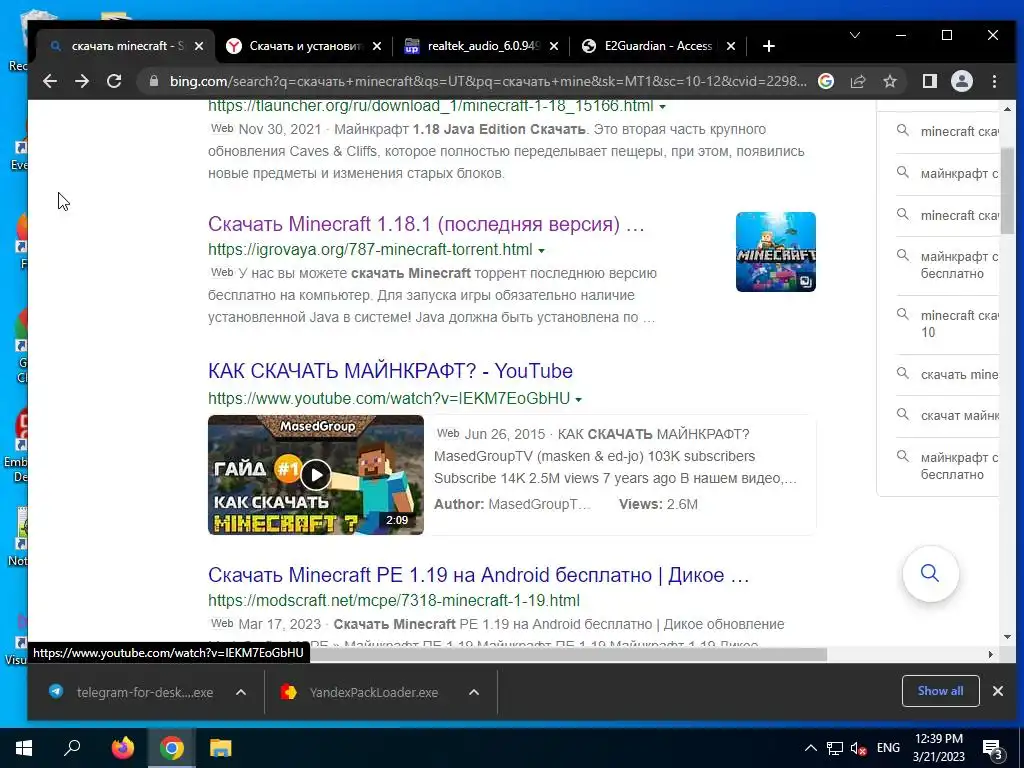Close the downloads bar
The width and height of the screenshot is (1024, 768).
pos(998,691)
